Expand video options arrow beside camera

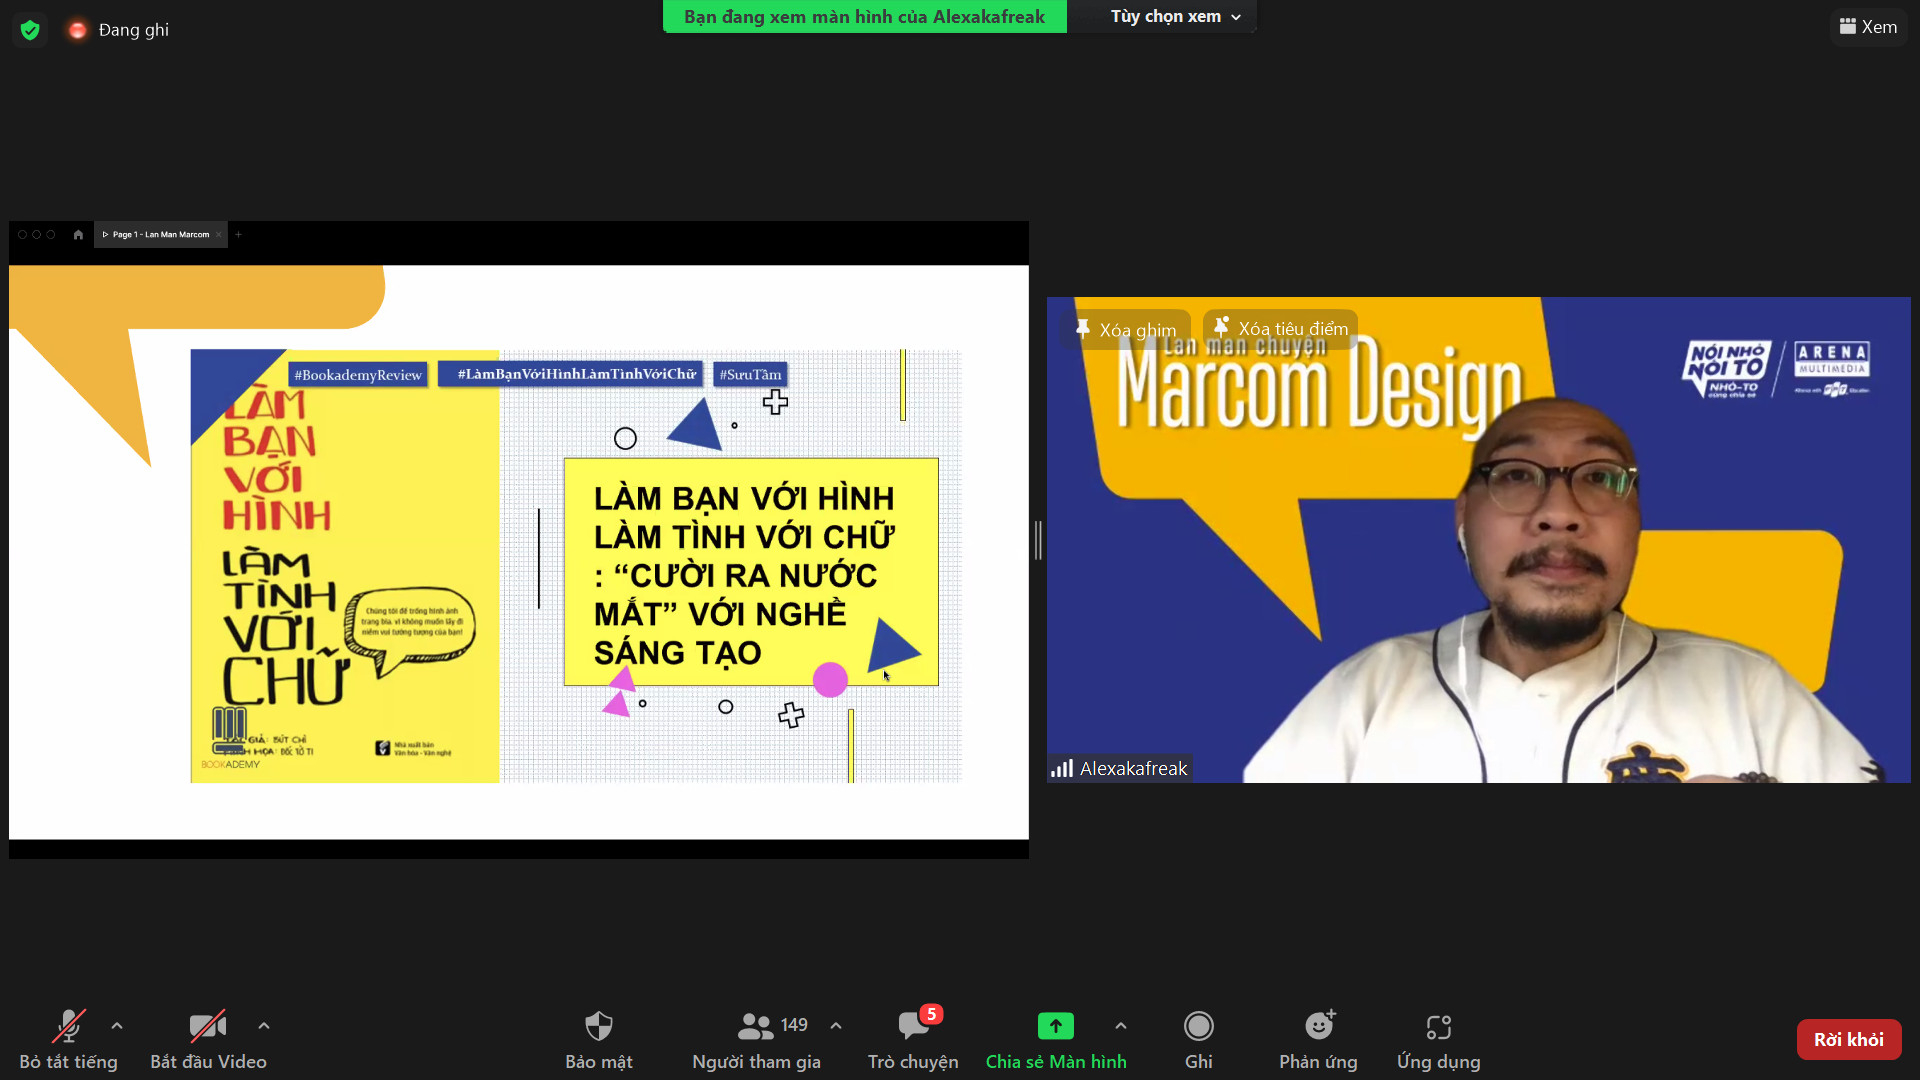coord(264,1026)
